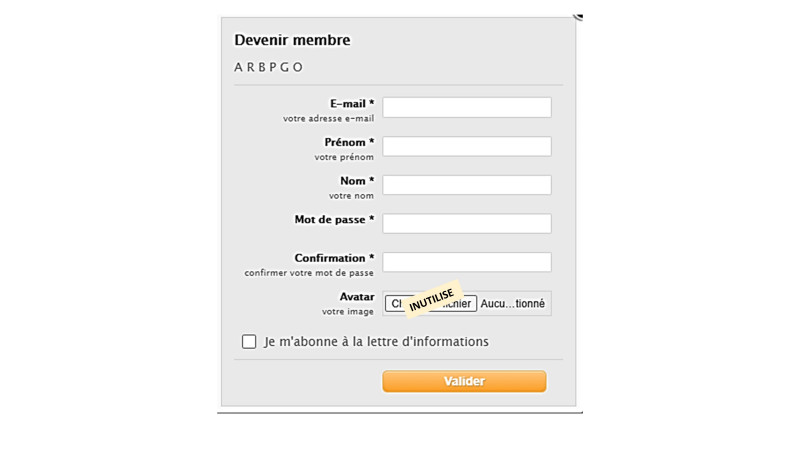The width and height of the screenshot is (800, 450).
Task: Click the "confirmer votre mot de passe" hint
Action: click(x=309, y=273)
